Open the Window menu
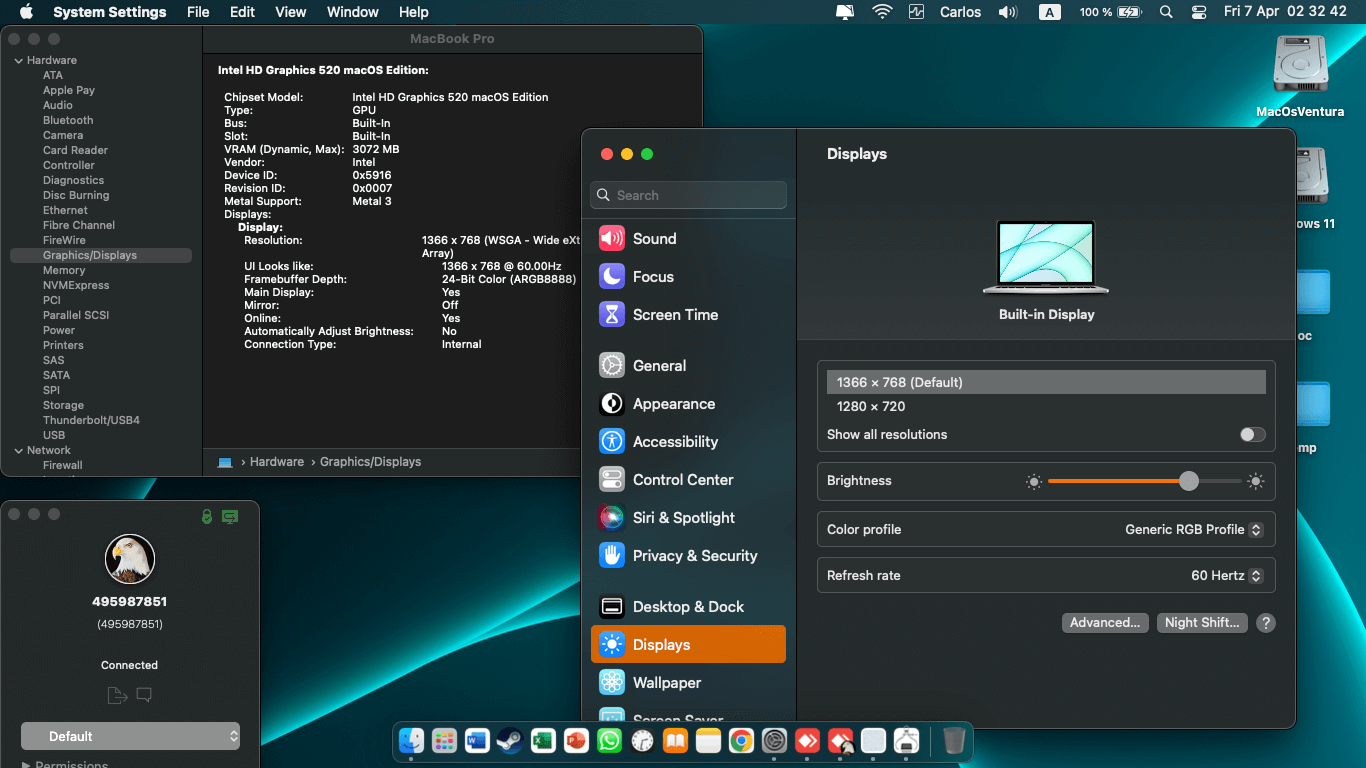This screenshot has width=1366, height=768. pos(353,12)
